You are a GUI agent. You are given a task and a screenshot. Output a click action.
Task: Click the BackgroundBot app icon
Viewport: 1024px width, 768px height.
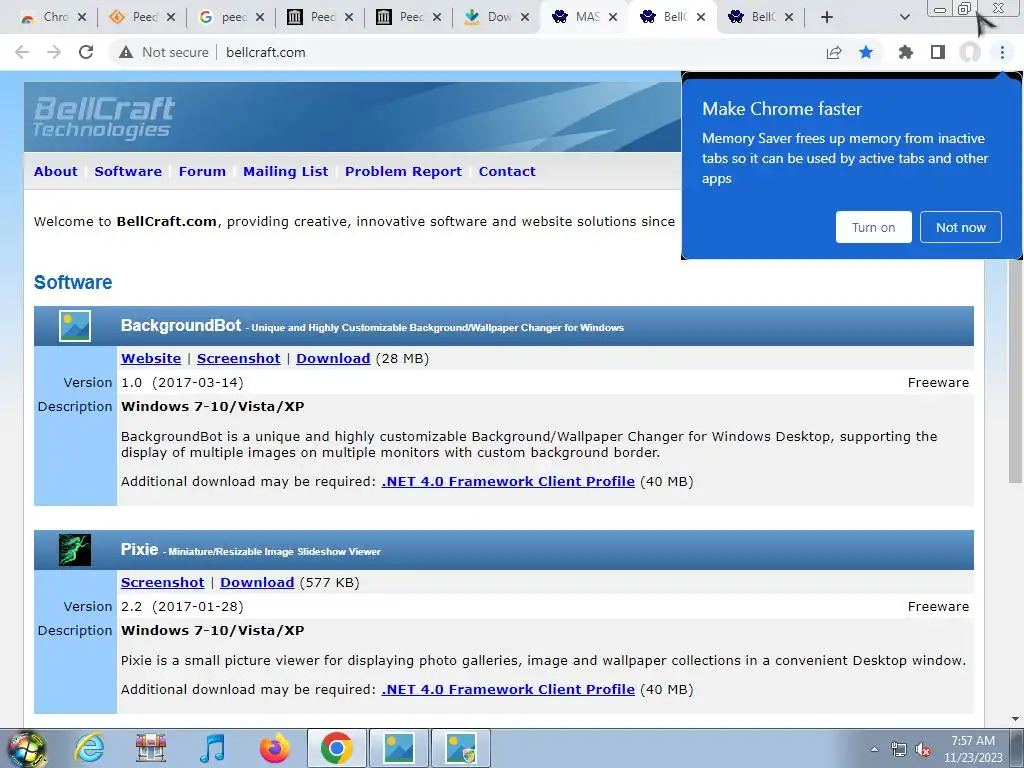[x=75, y=326]
